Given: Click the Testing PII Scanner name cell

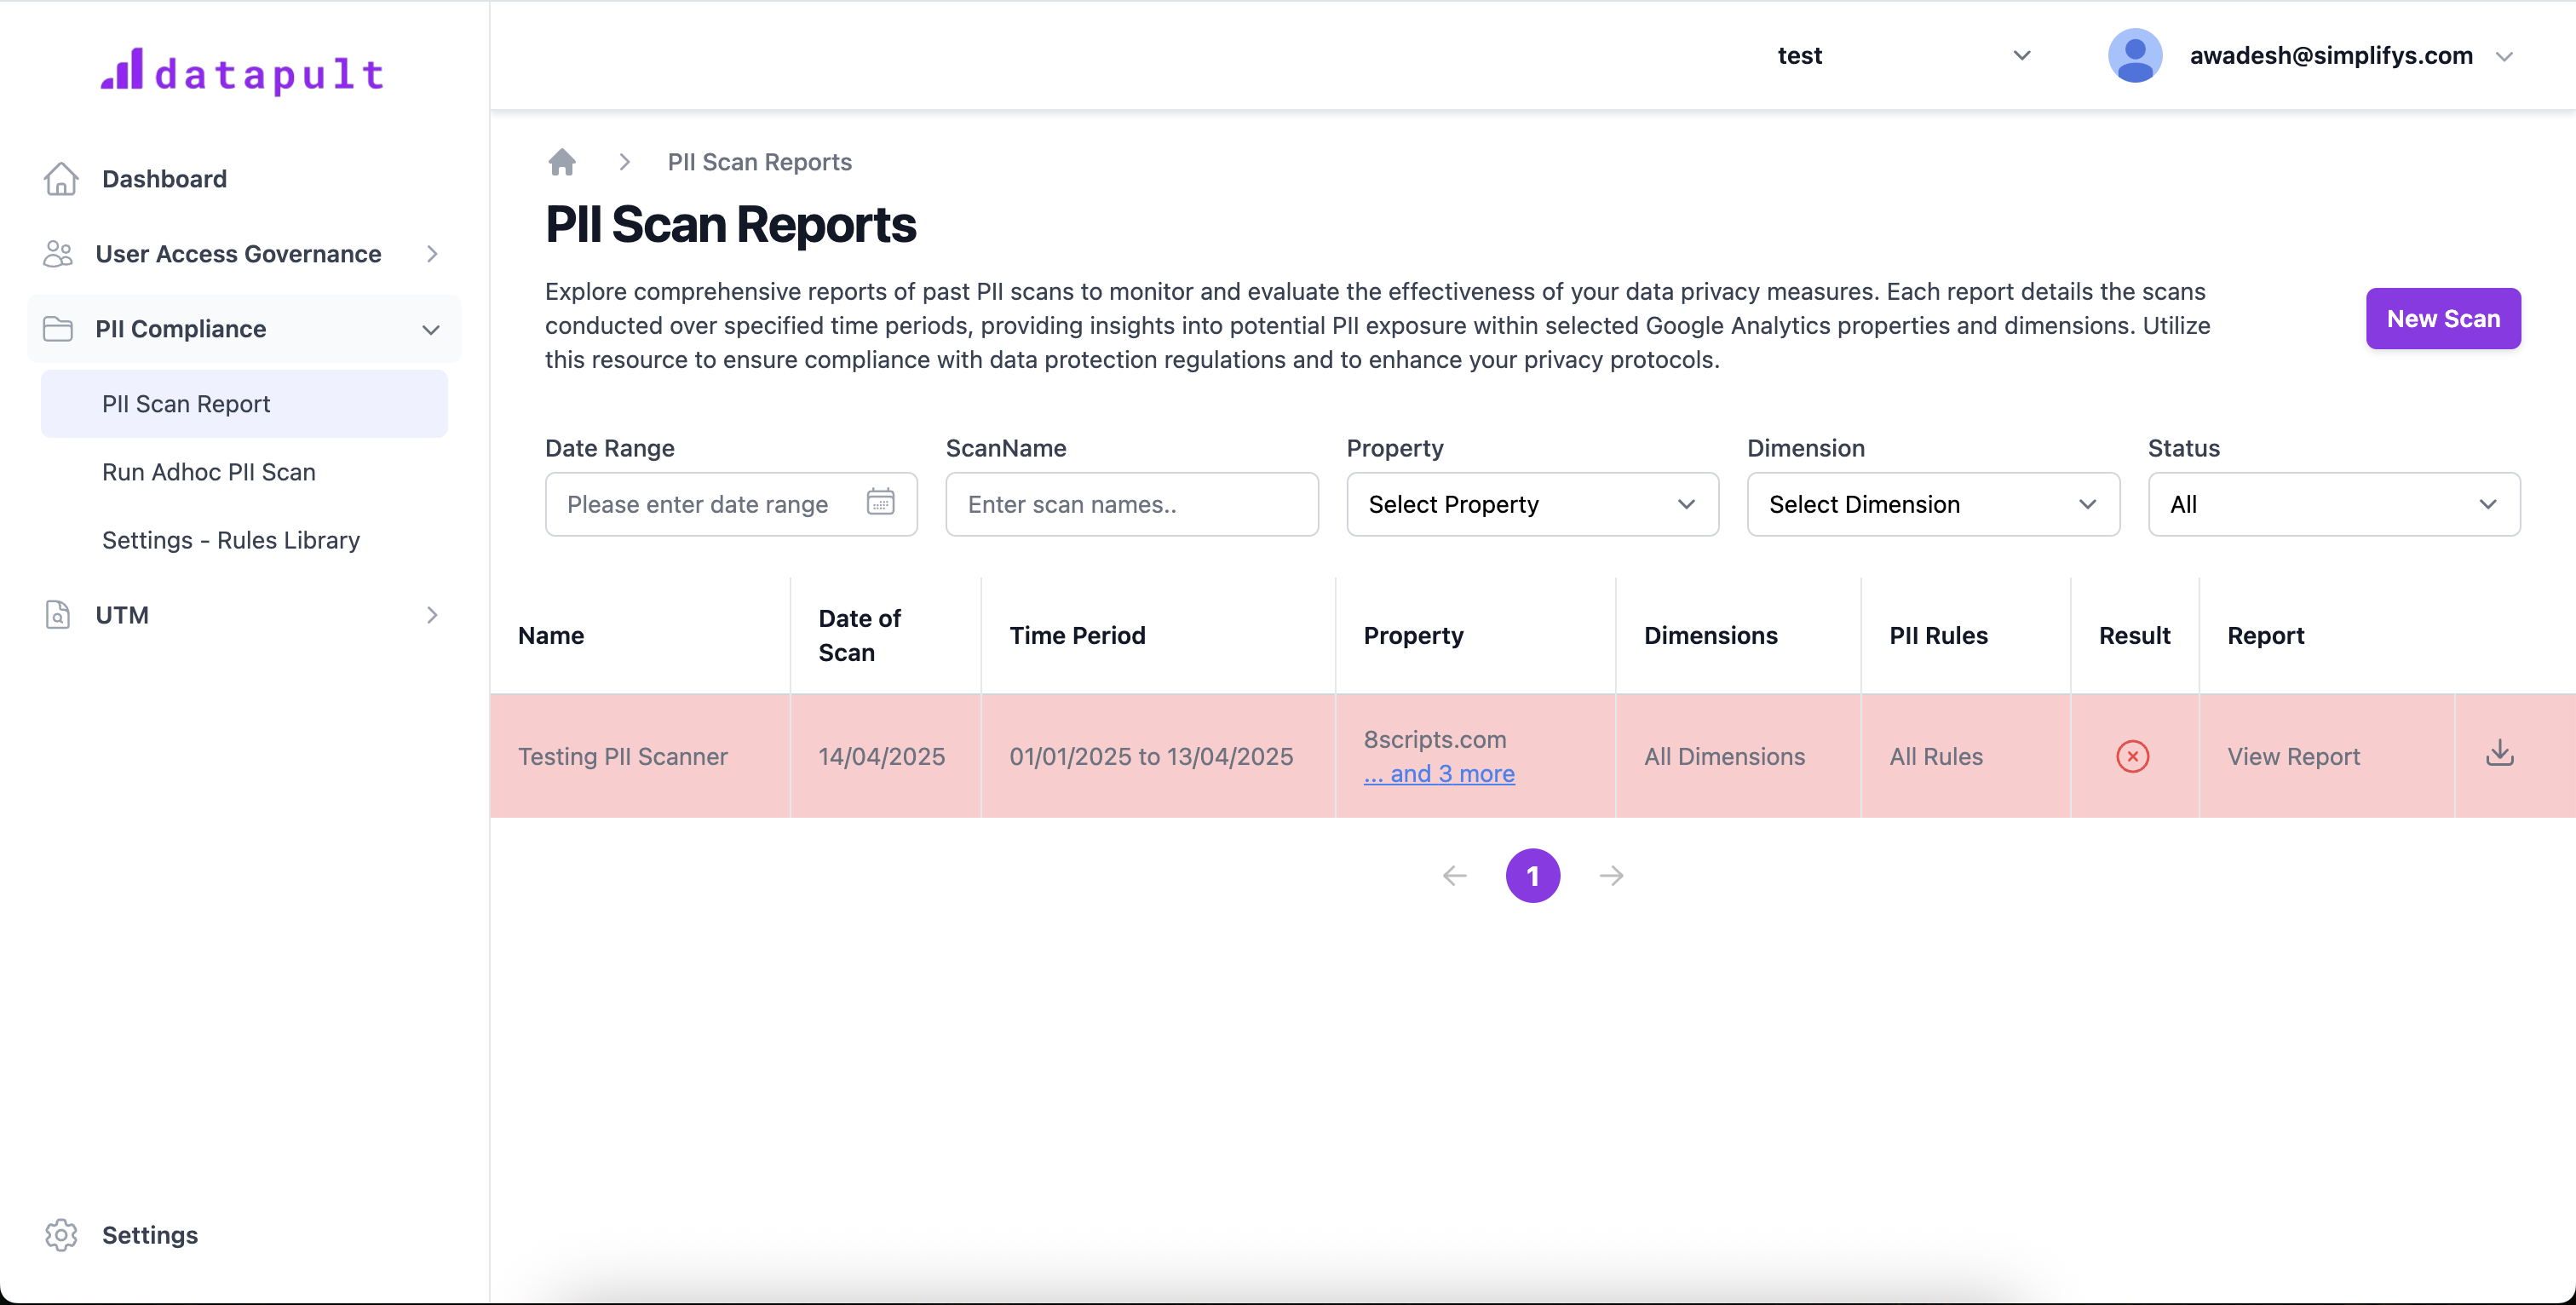Looking at the screenshot, I should click(x=623, y=757).
